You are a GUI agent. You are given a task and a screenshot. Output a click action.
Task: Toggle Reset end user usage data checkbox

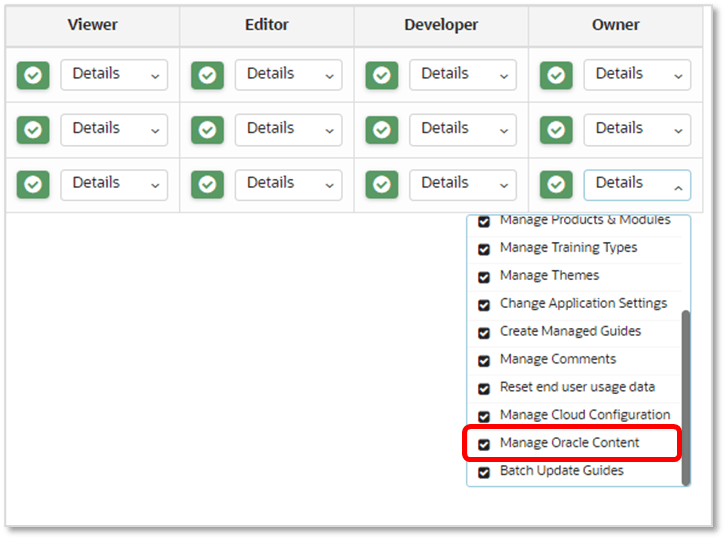[484, 389]
